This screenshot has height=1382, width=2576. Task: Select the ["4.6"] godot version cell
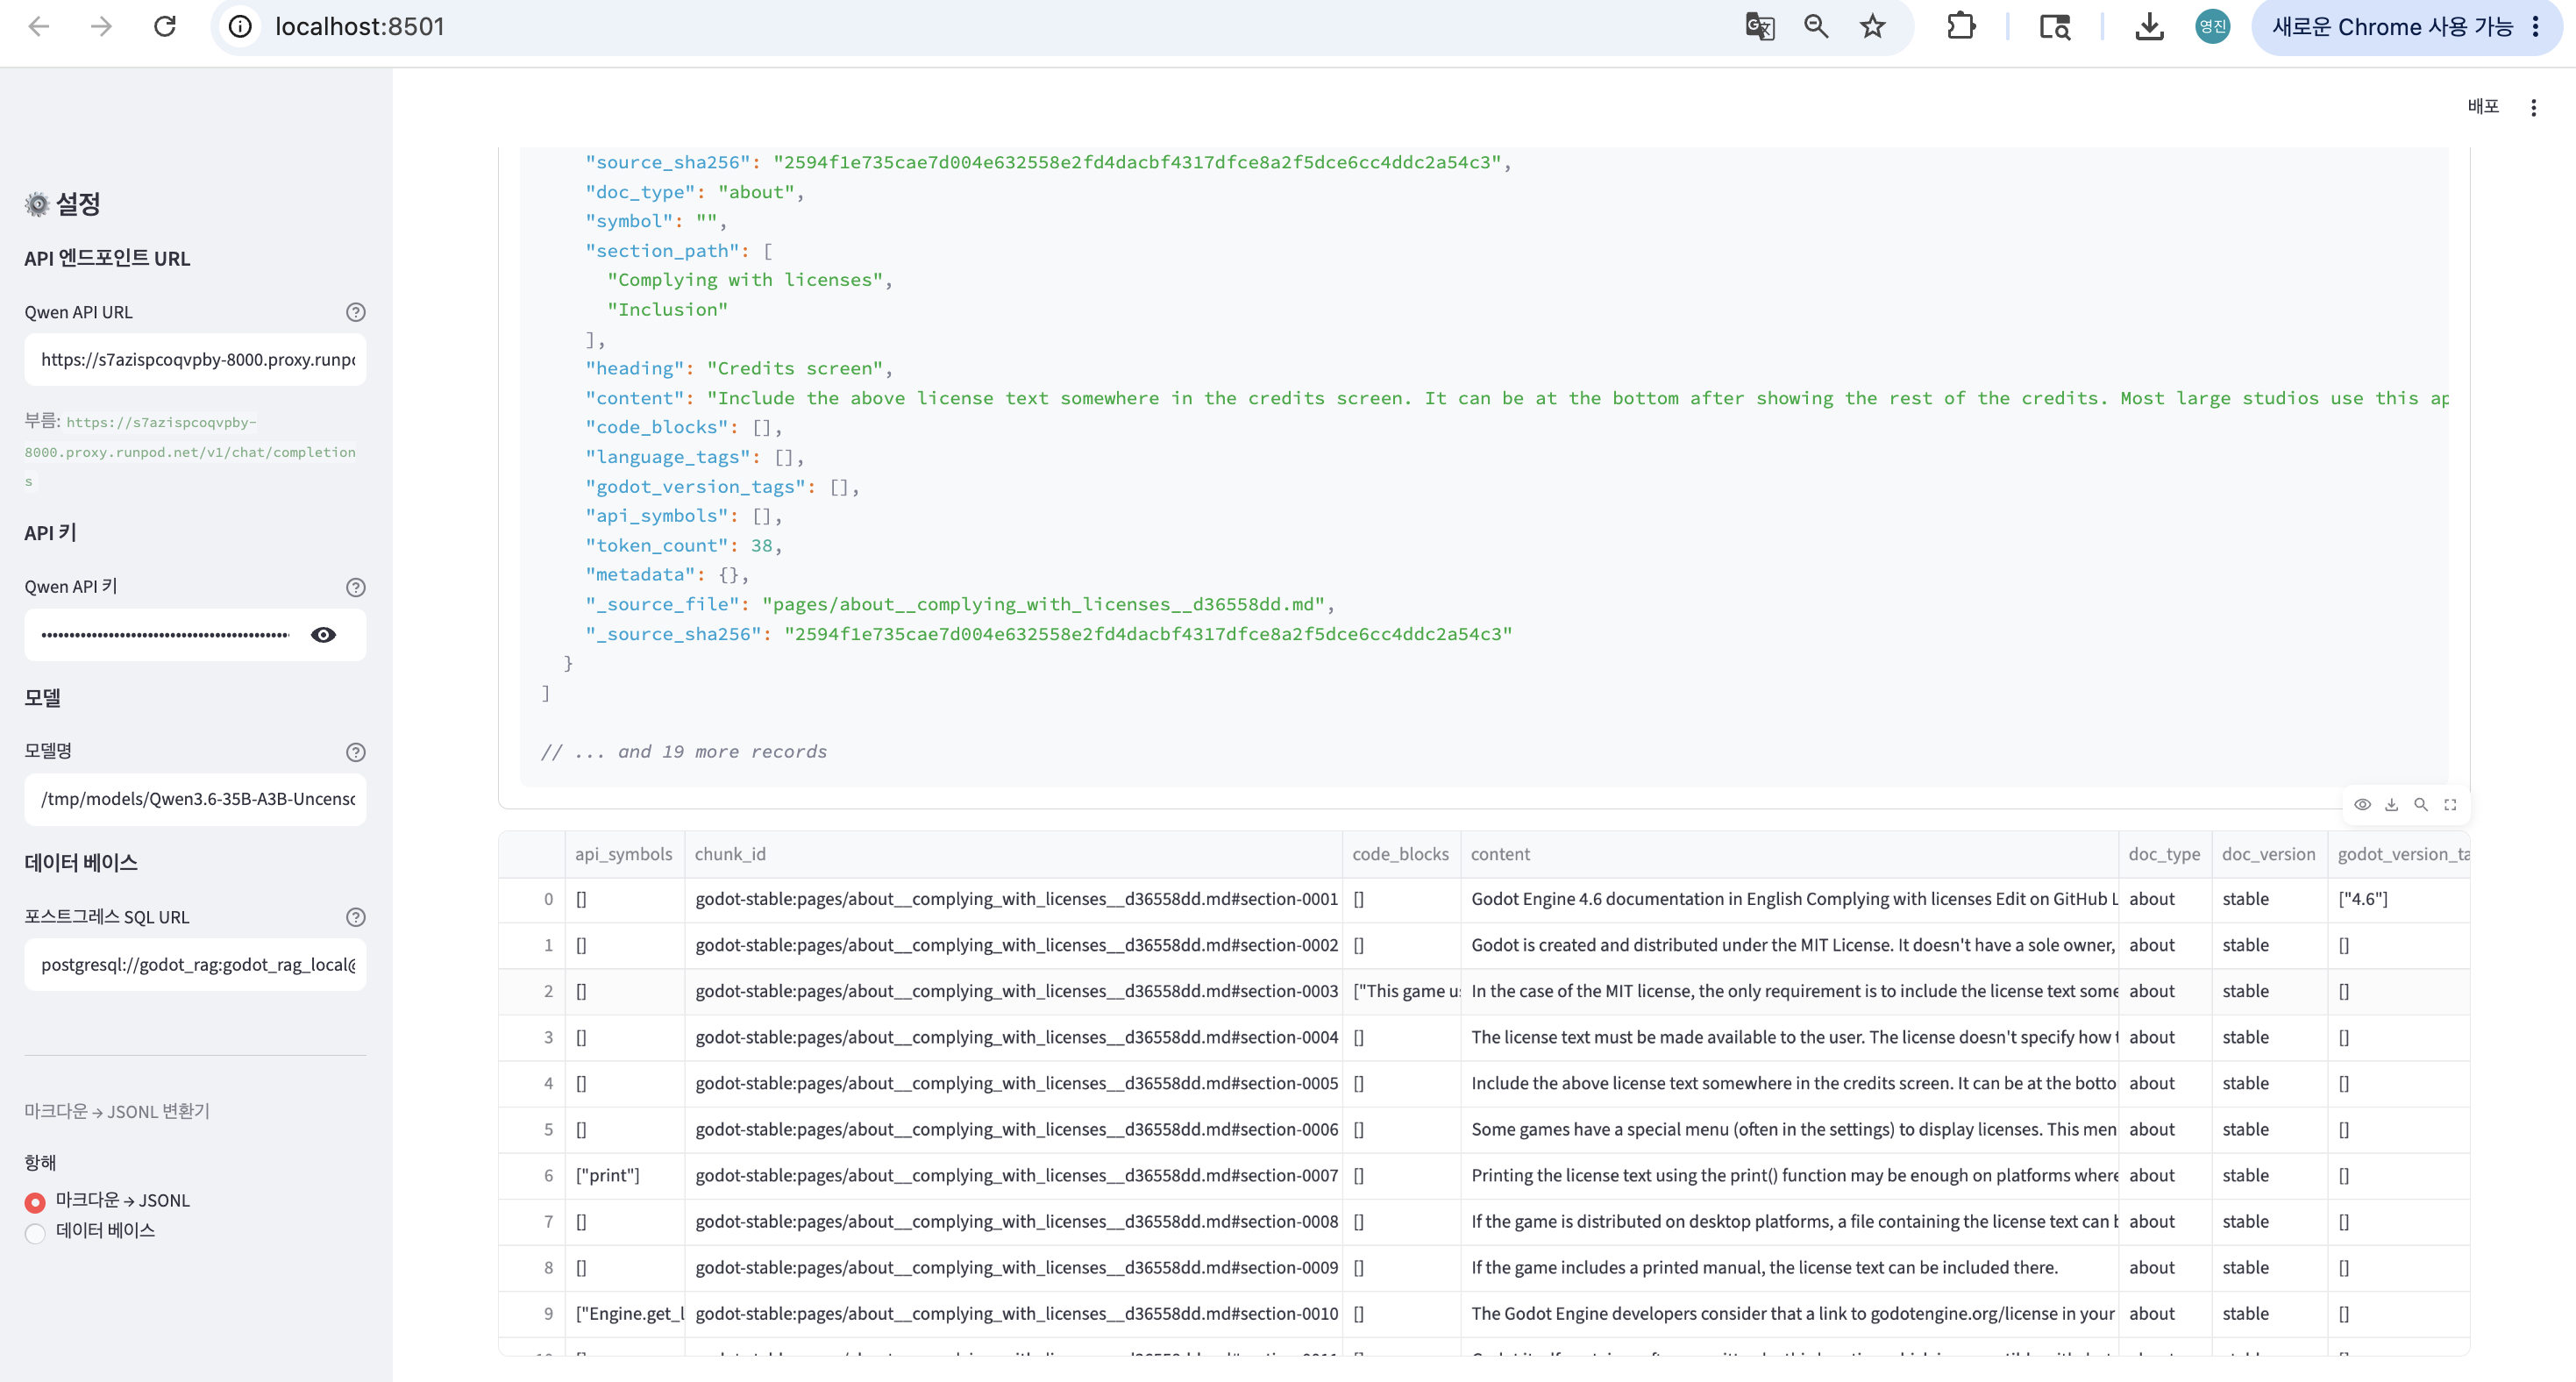[x=2398, y=899]
